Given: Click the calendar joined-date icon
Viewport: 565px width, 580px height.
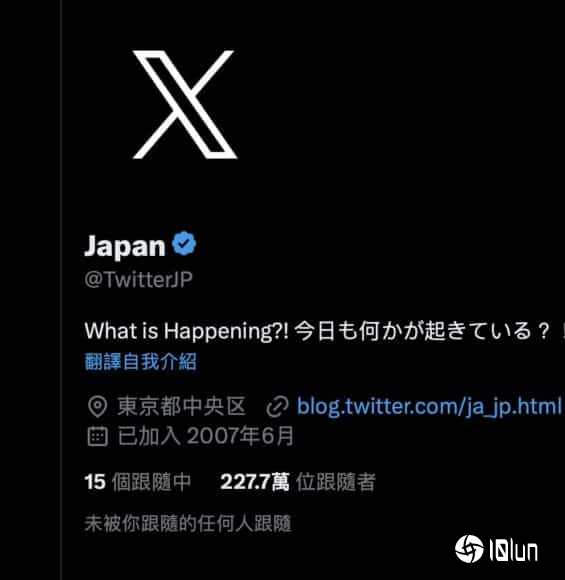Looking at the screenshot, I should coord(98,436).
